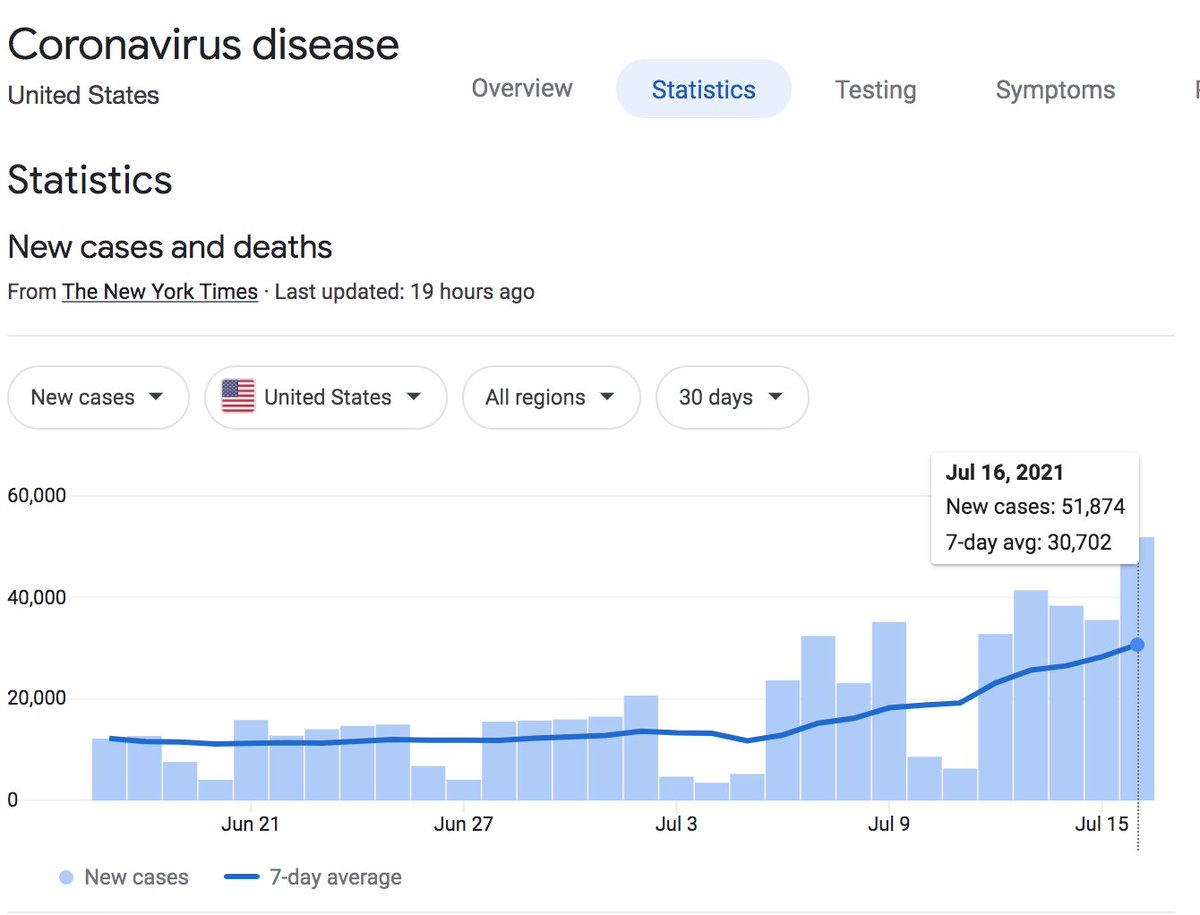Expand the All regions dropdown
This screenshot has width=1200, height=915.
(551, 397)
